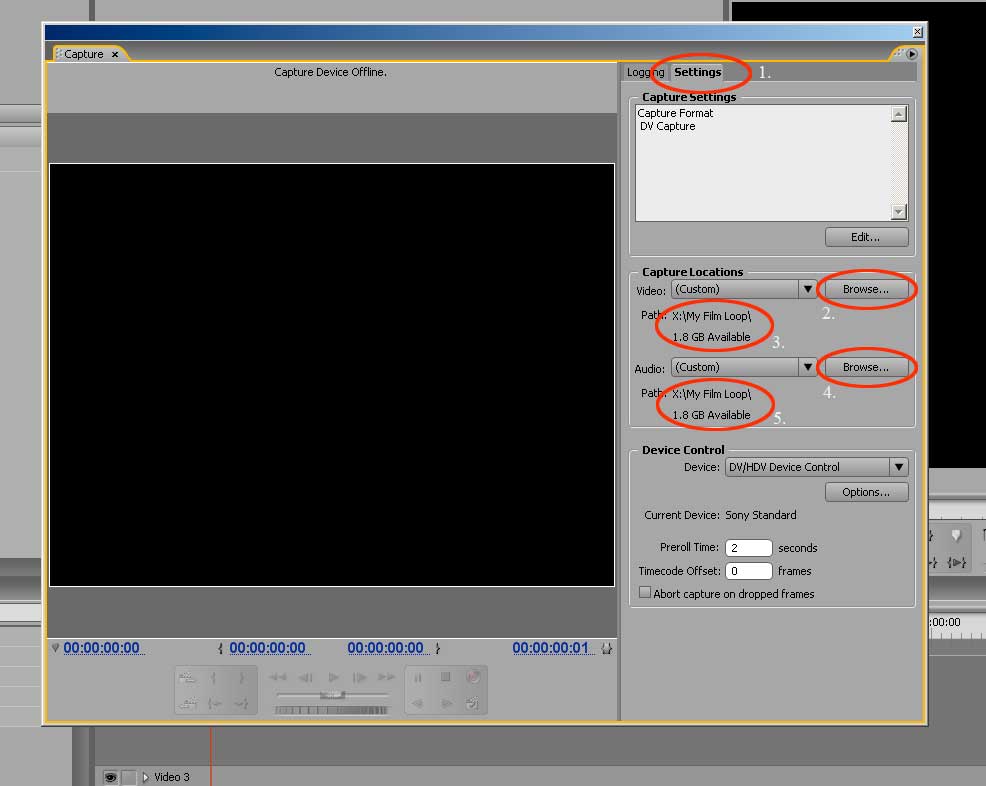Close the Capture window with the X
Image resolution: width=986 pixels, height=786 pixels.
[x=917, y=32]
